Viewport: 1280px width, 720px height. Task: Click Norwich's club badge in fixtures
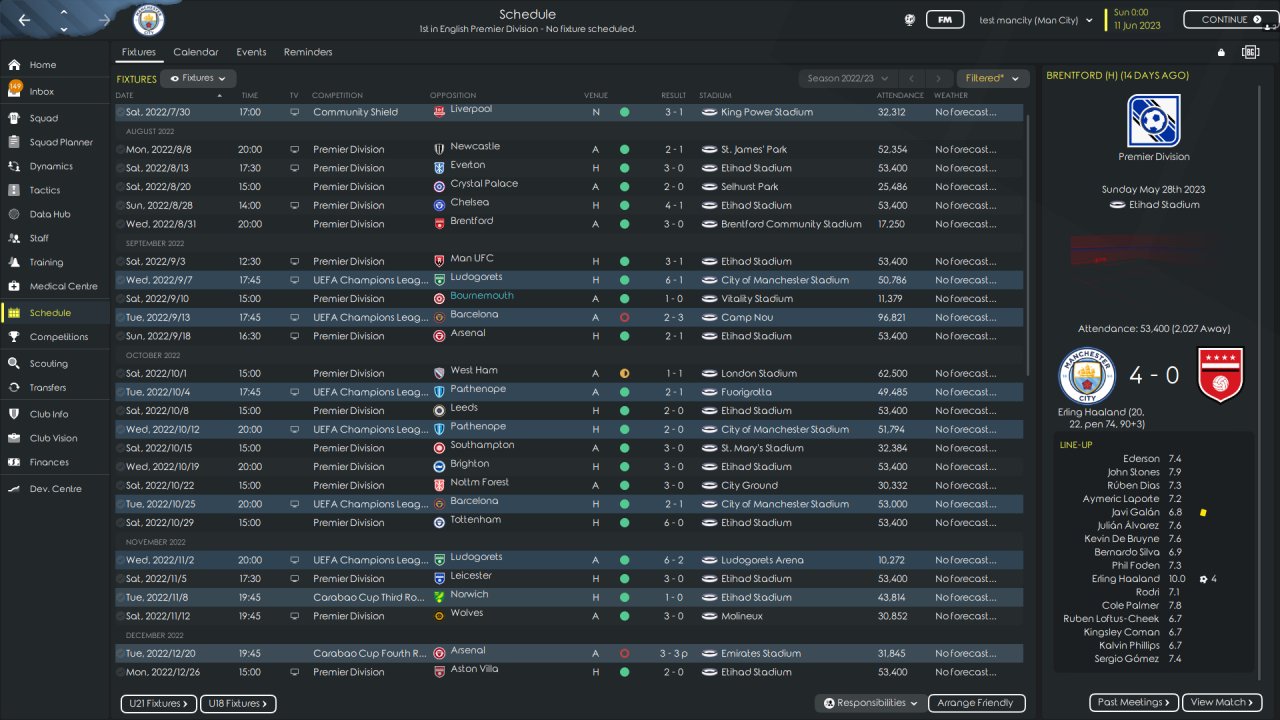[439, 597]
